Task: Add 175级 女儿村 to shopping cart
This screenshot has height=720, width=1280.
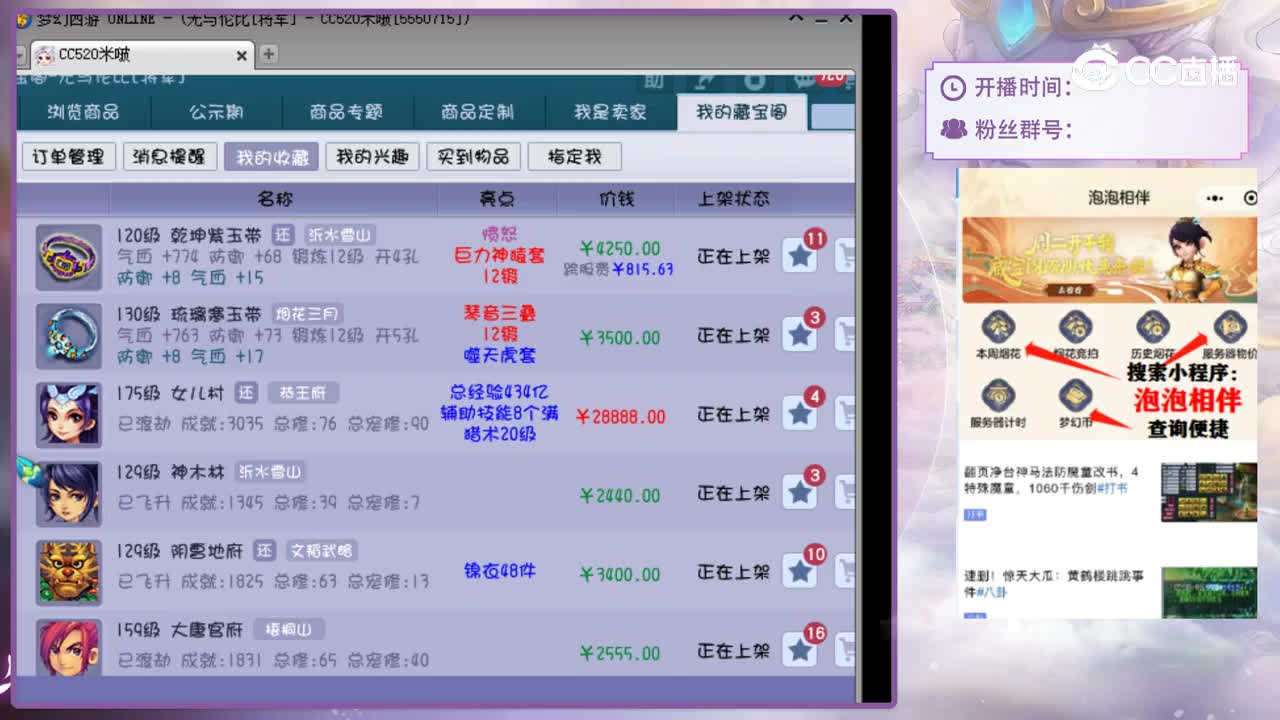Action: coord(845,413)
